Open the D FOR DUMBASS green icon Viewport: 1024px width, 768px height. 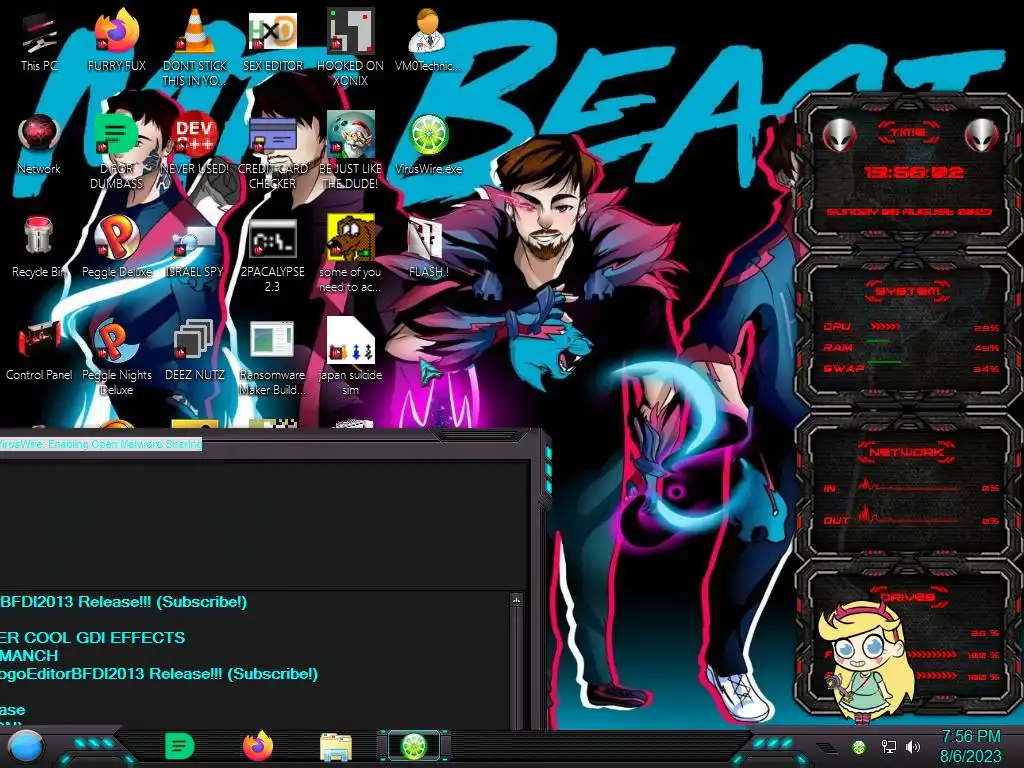[116, 151]
